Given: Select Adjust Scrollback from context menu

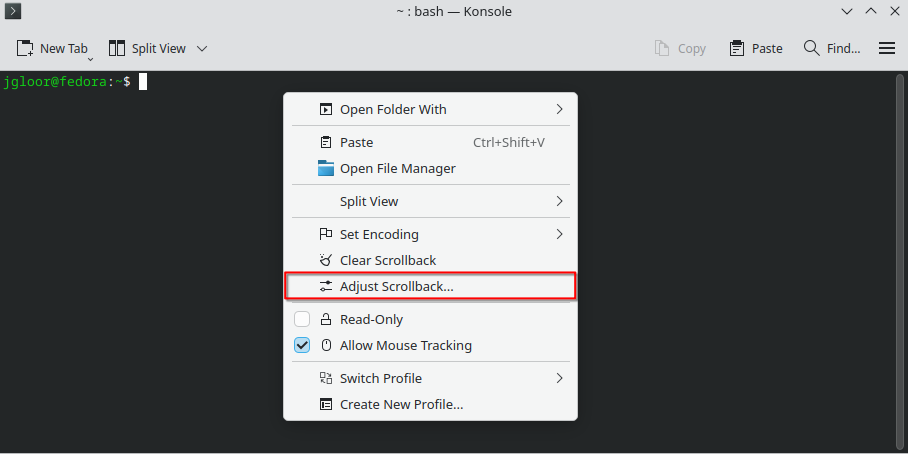Looking at the screenshot, I should pos(396,286).
